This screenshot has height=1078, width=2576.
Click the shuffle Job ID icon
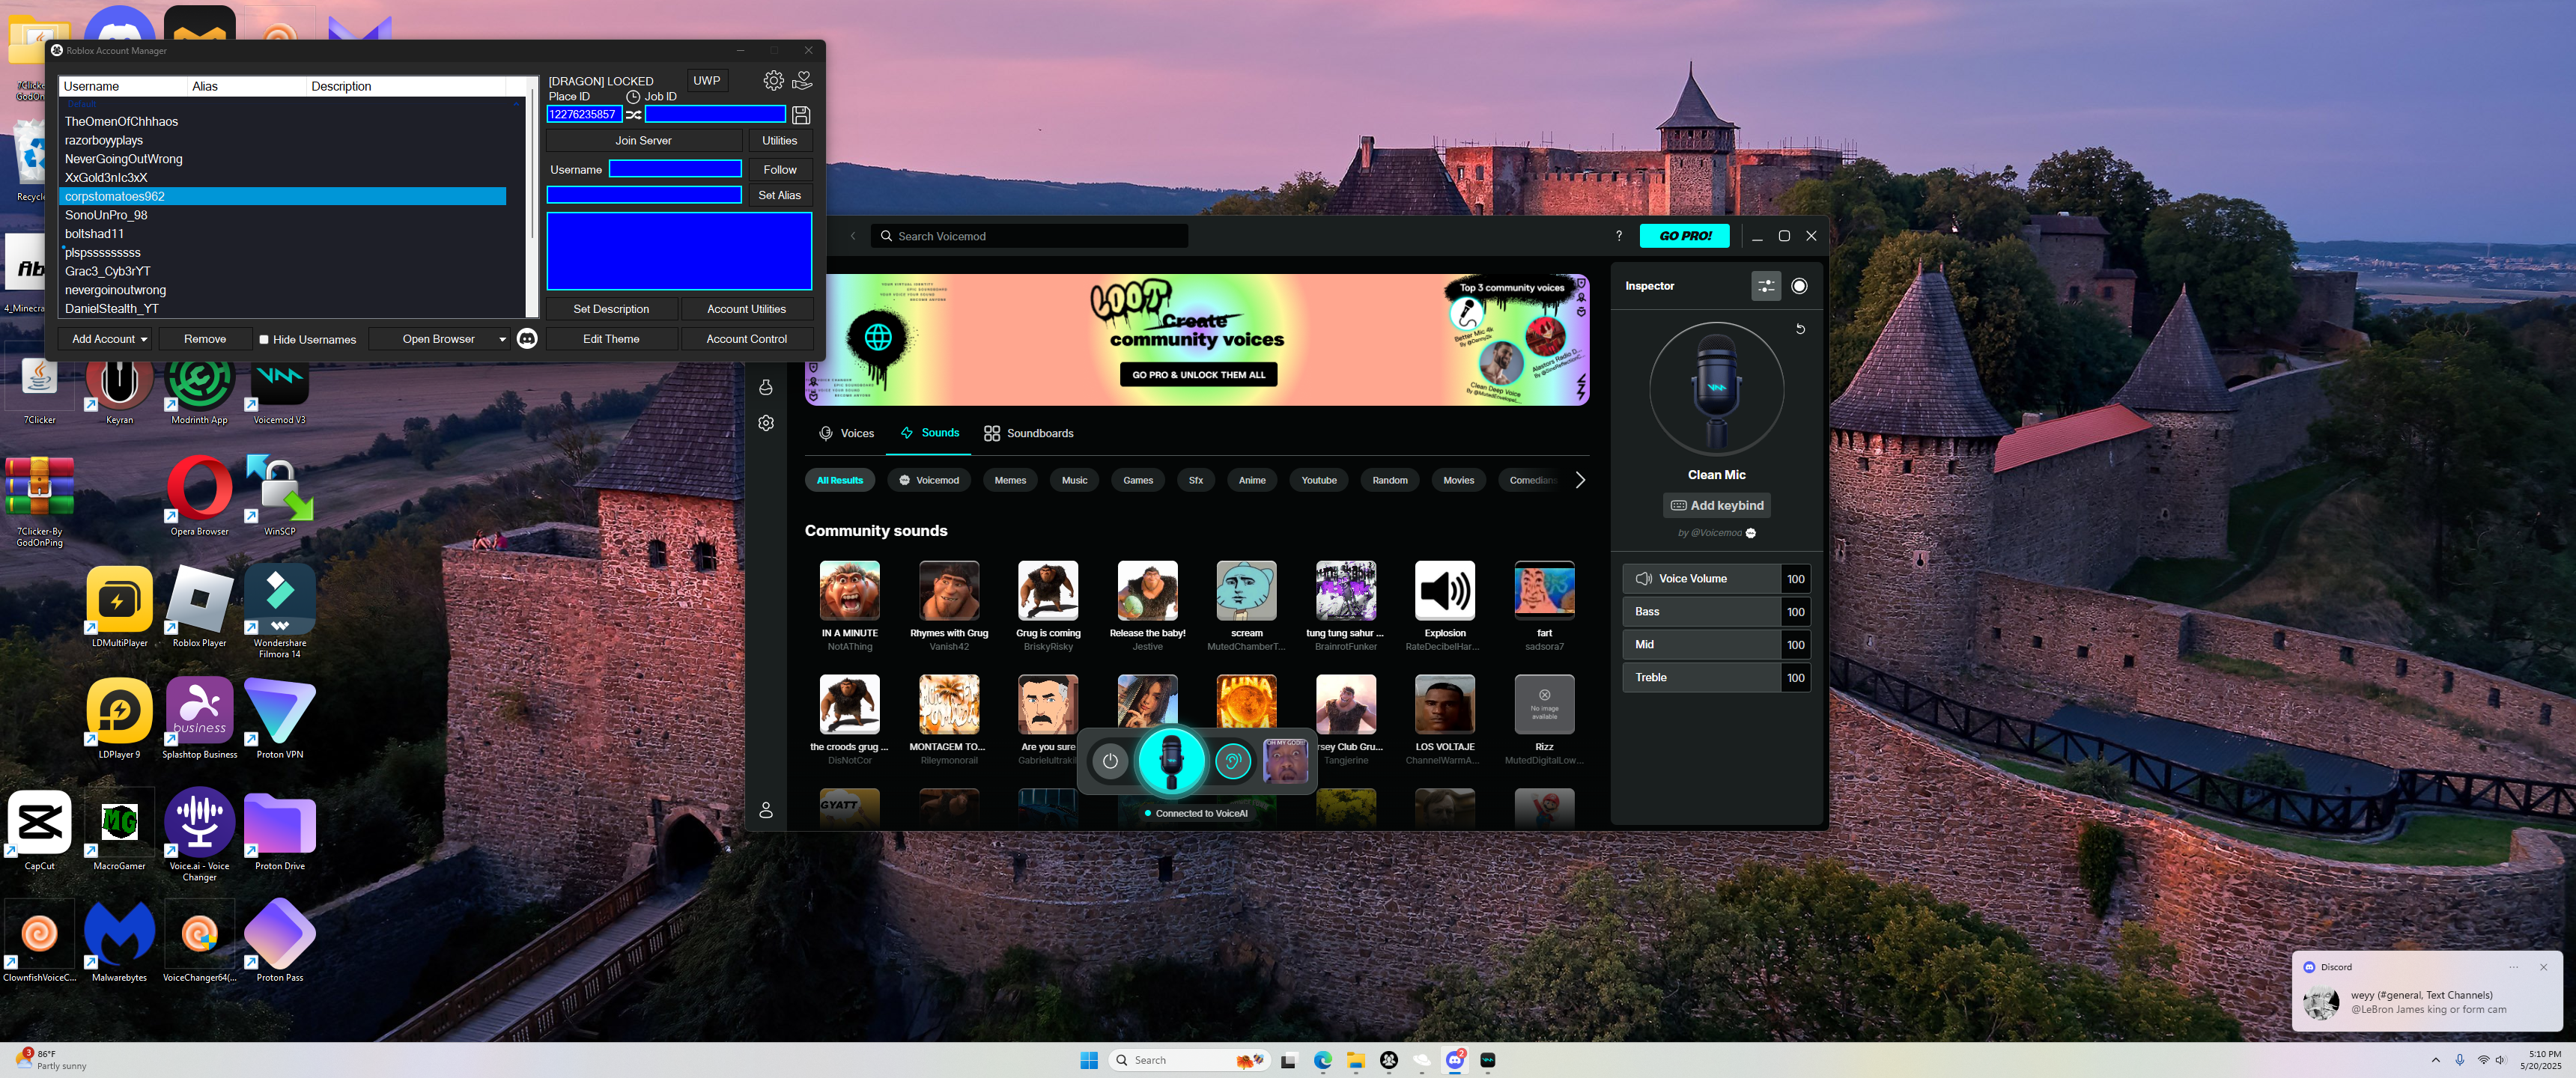pos(634,115)
